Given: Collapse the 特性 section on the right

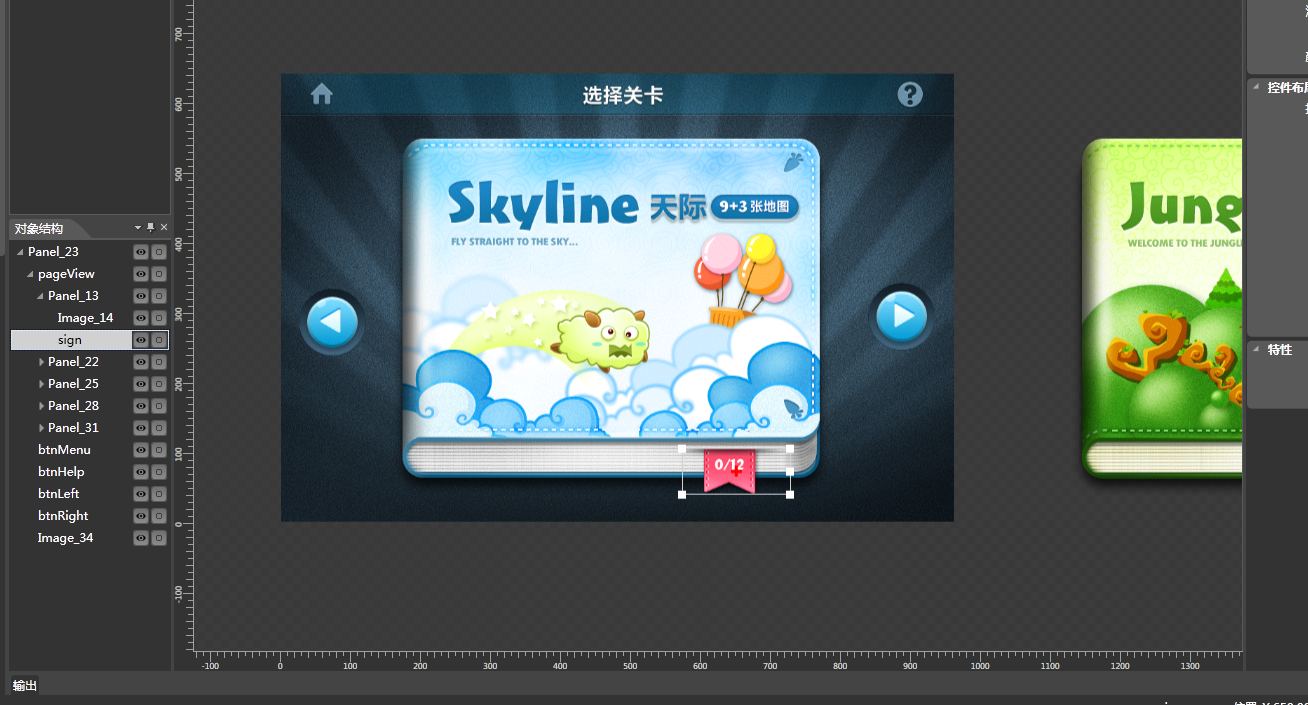Looking at the screenshot, I should (x=1257, y=349).
